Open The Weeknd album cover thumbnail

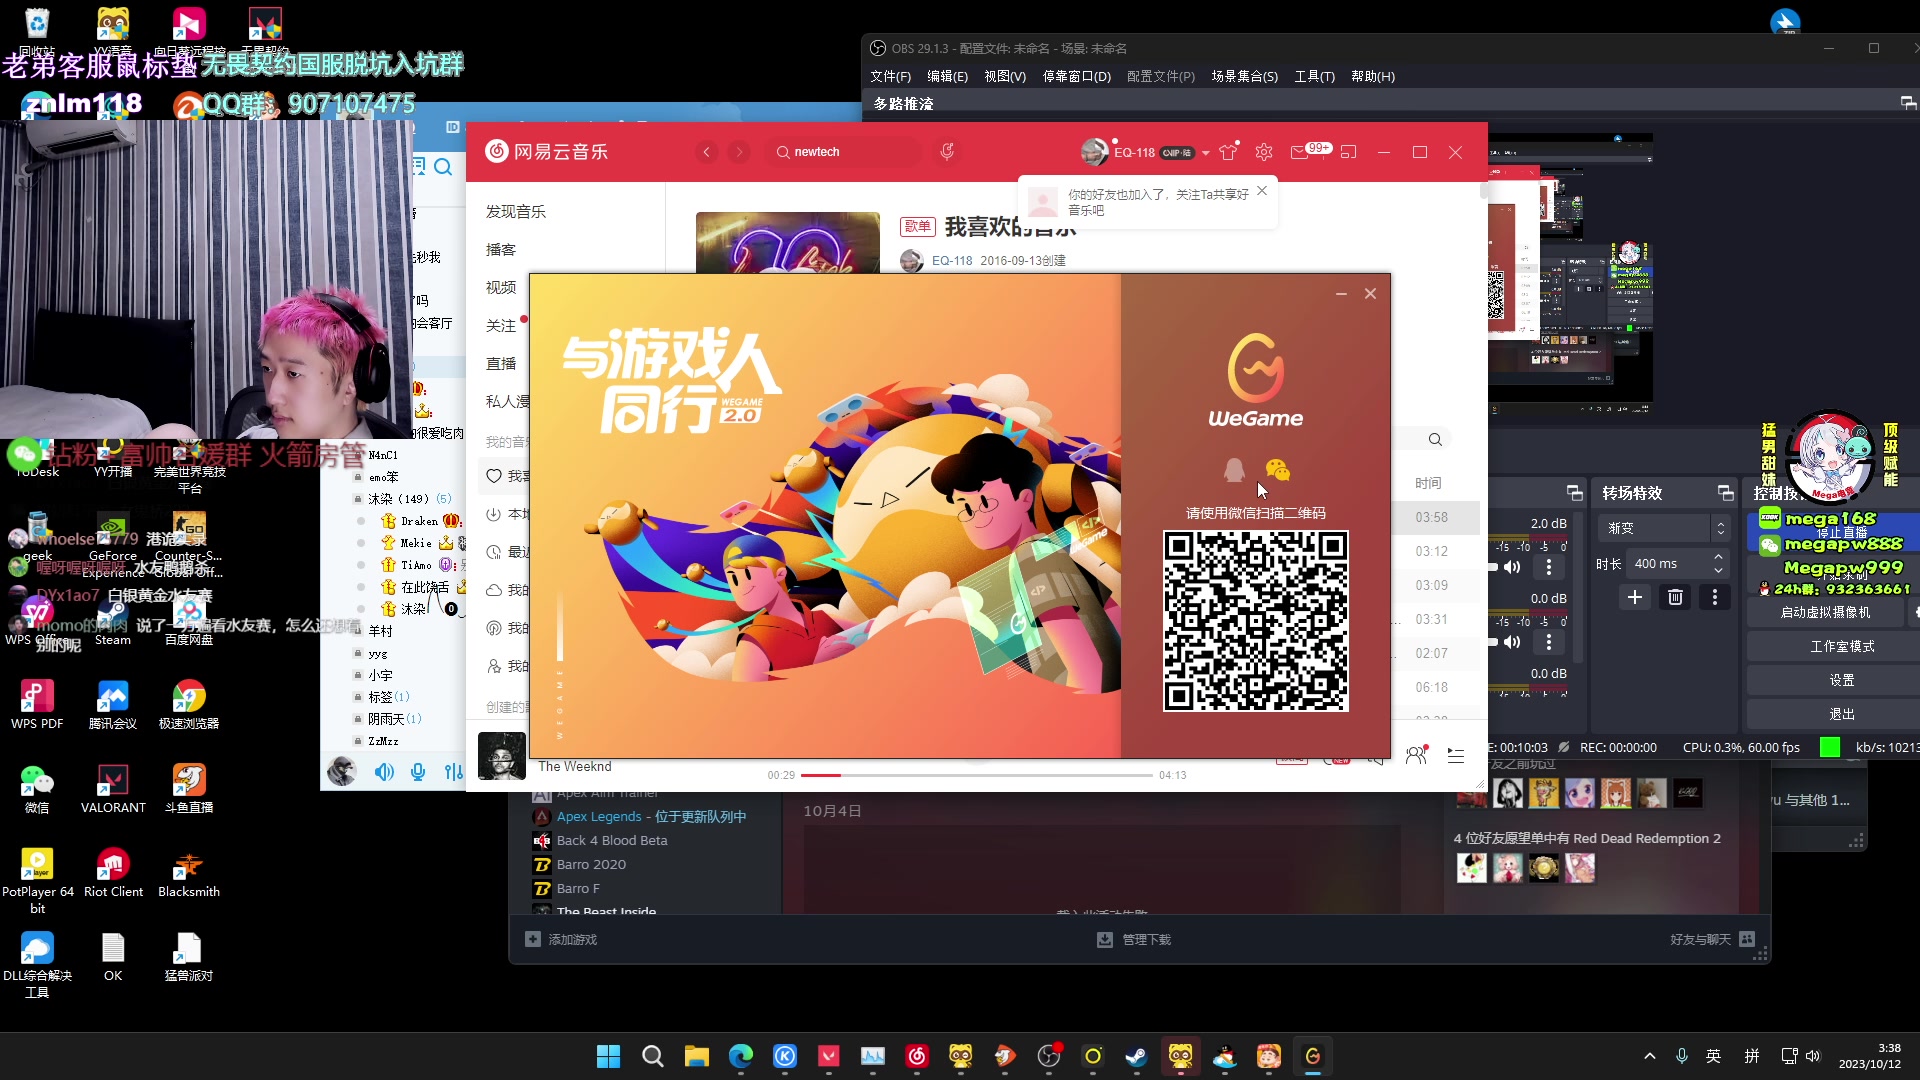pos(502,756)
